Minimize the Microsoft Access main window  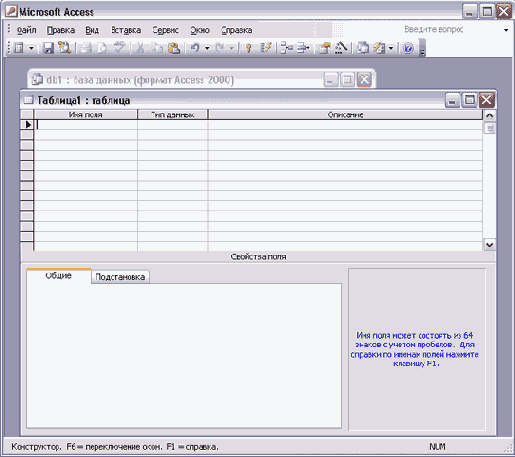click(x=469, y=12)
